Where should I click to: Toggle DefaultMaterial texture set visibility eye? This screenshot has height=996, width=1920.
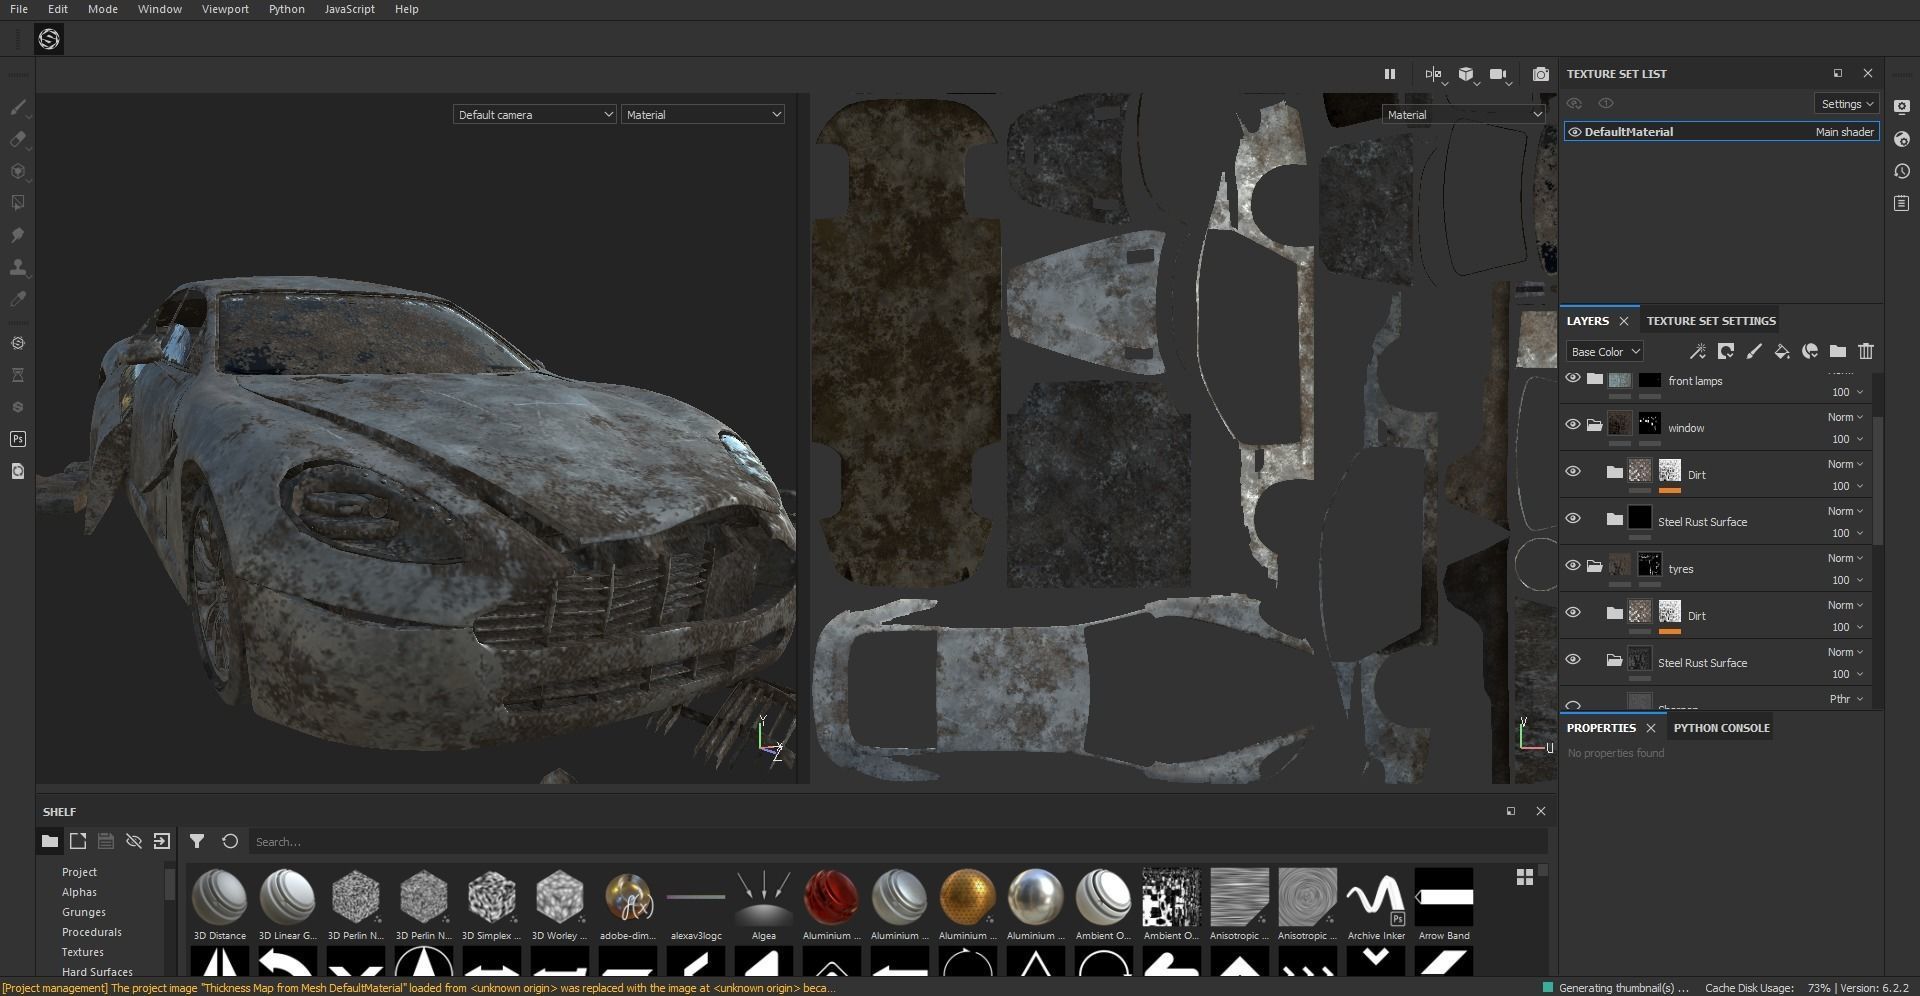1574,132
